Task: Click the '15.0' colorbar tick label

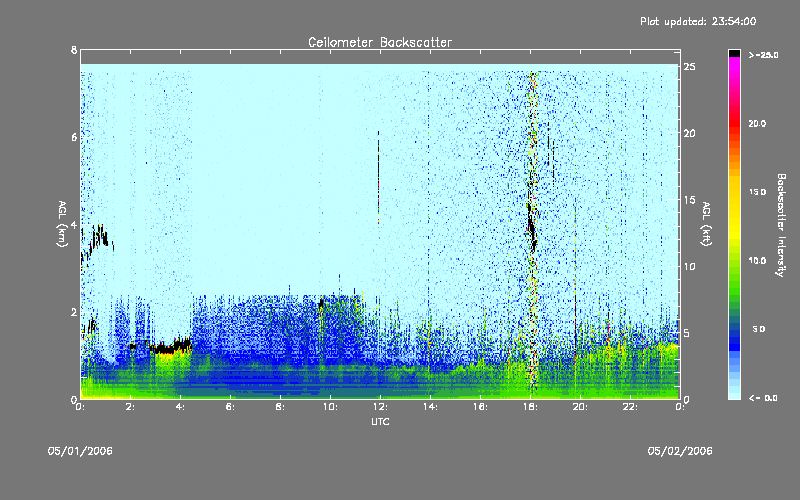Action: [x=757, y=192]
